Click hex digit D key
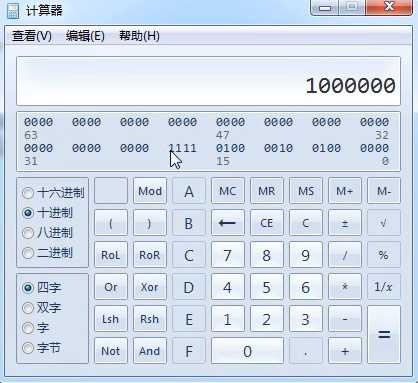Screen dimensions: 418x383 (x=189, y=287)
